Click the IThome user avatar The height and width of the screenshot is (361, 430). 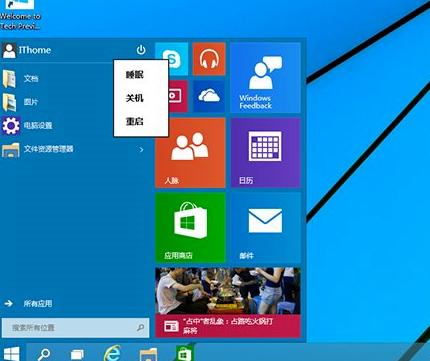click(x=9, y=50)
